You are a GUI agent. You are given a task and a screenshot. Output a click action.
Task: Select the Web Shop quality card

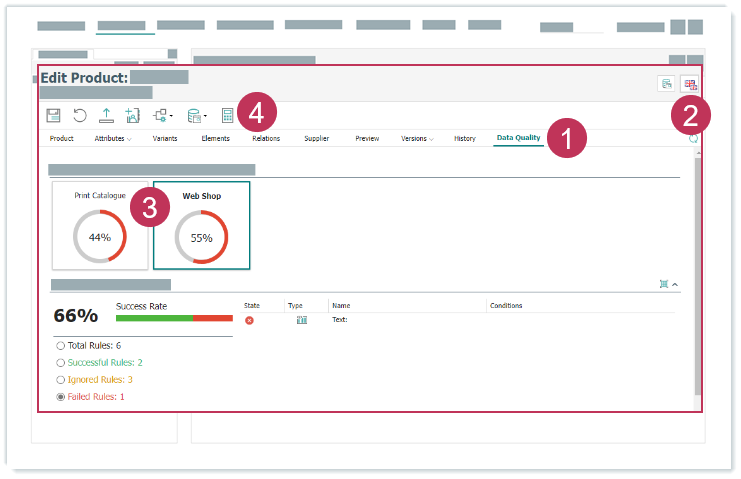tap(201, 225)
